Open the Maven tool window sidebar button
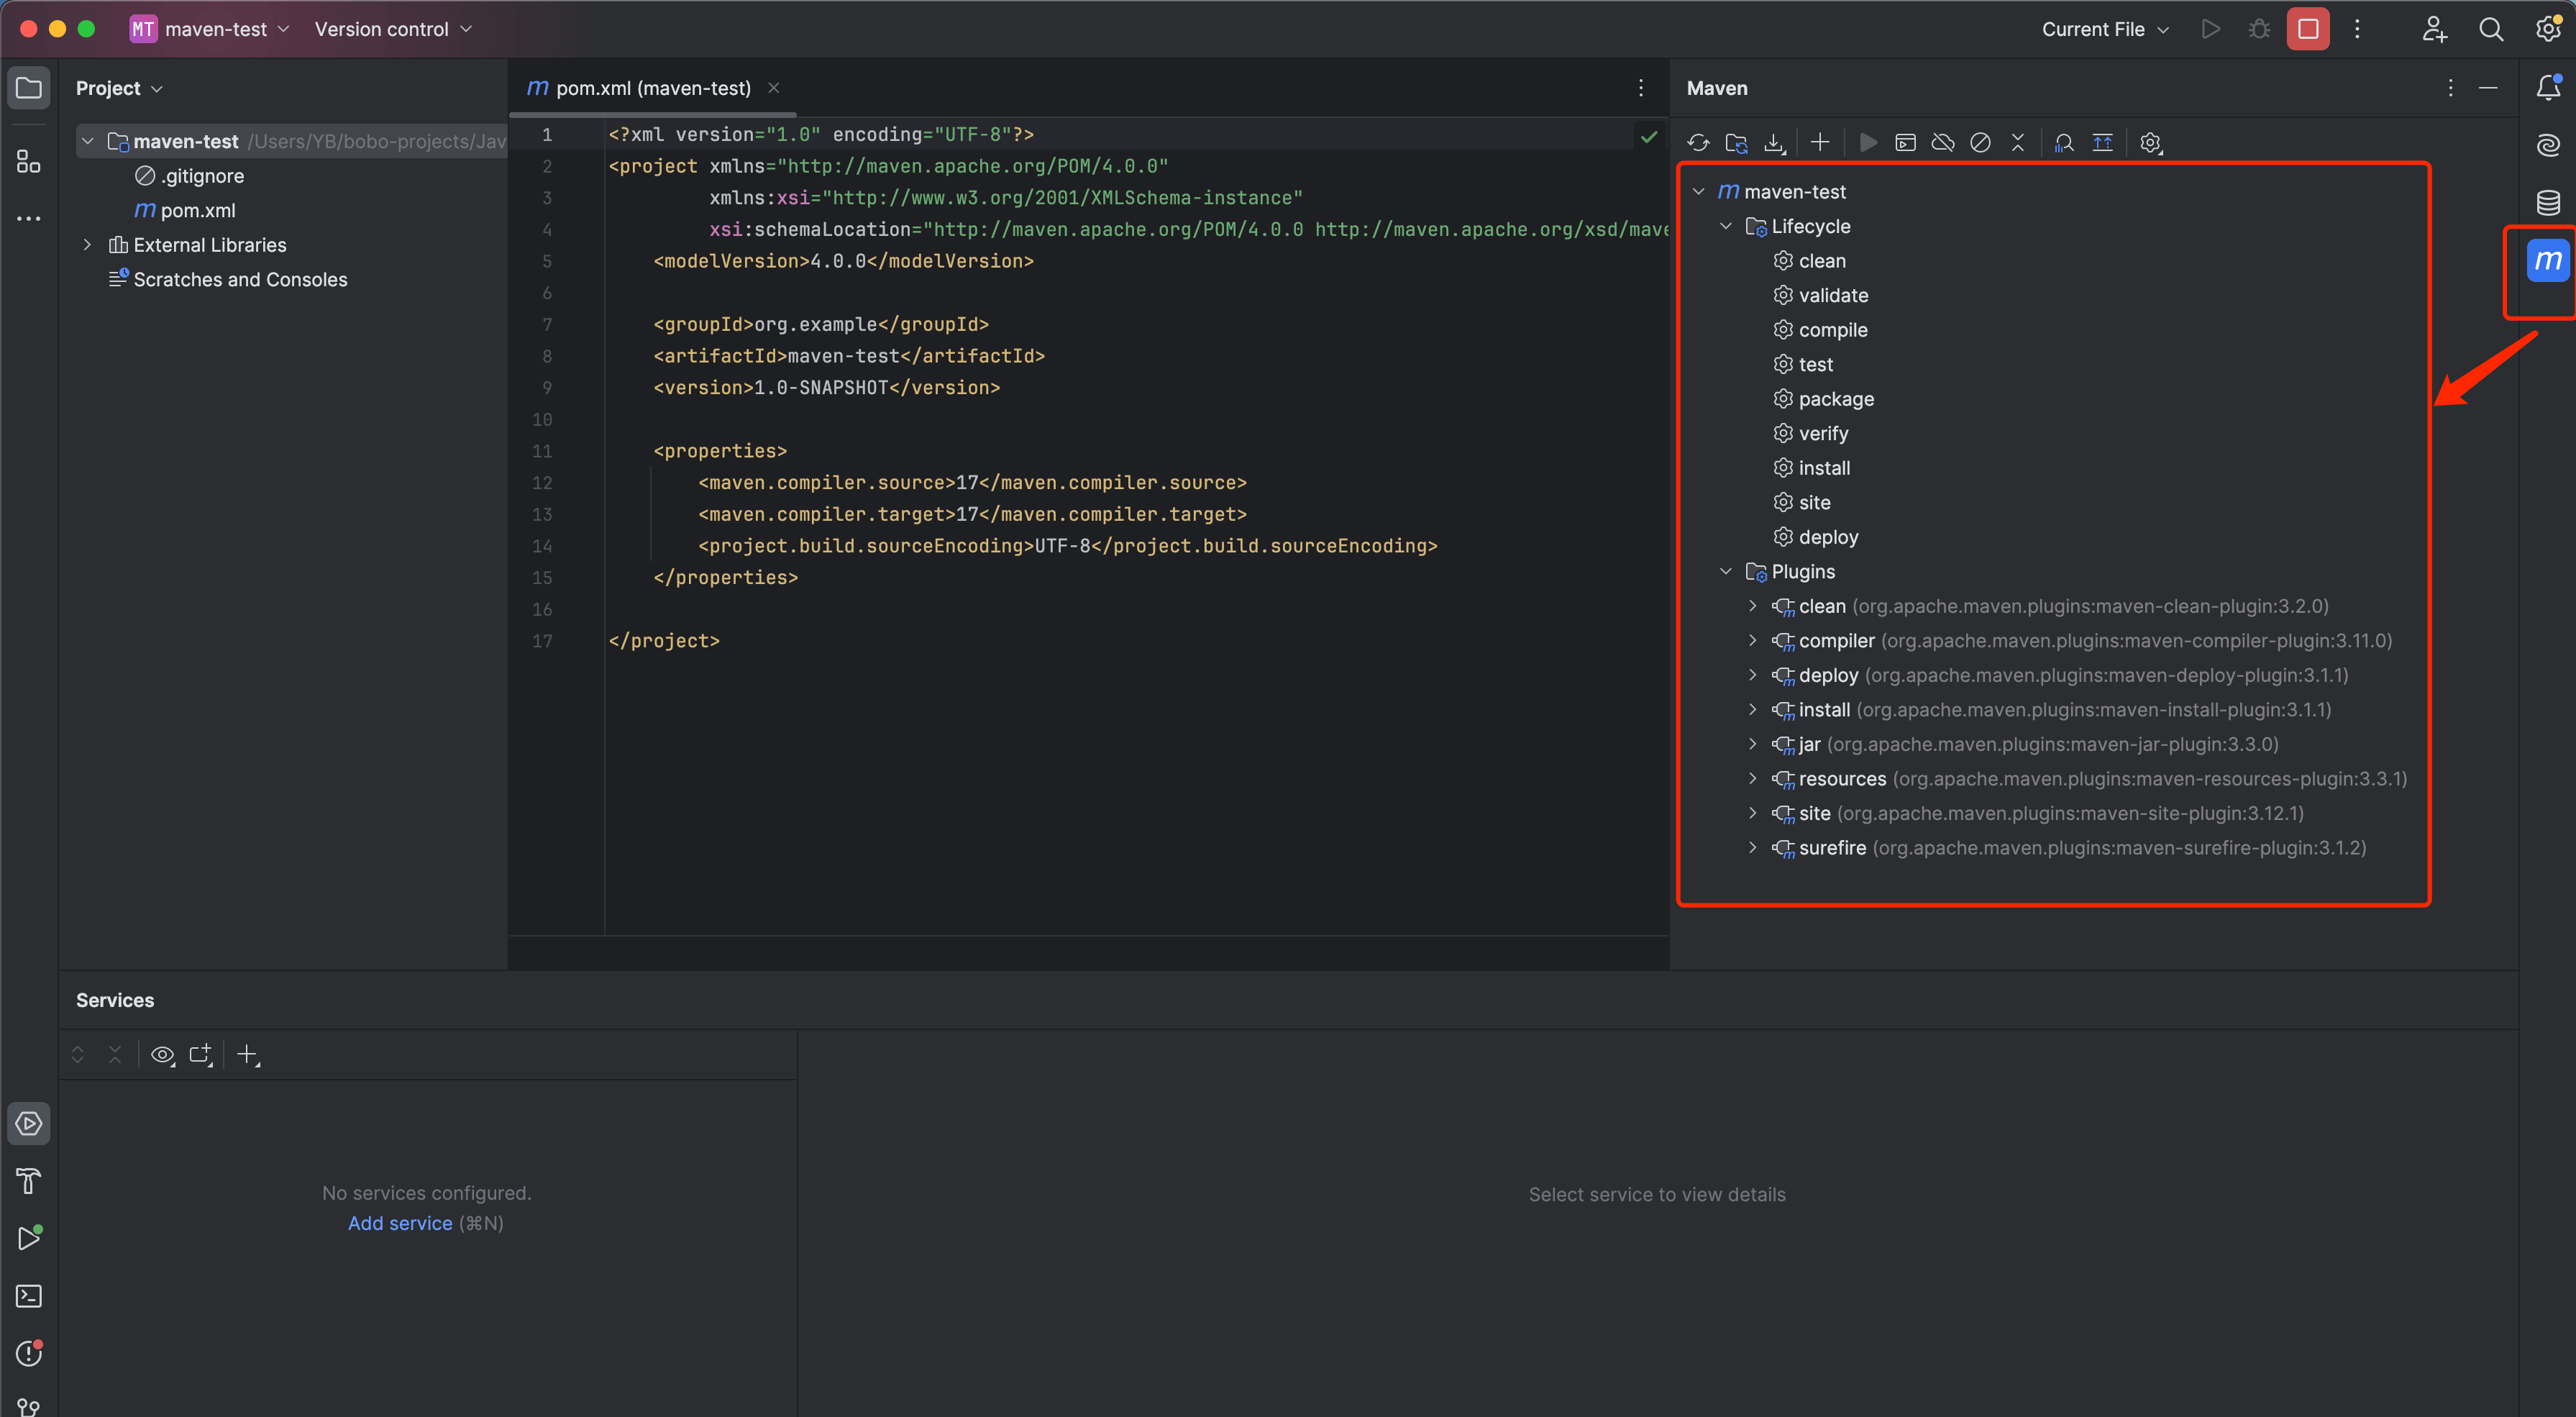This screenshot has height=1417, width=2576. [x=2547, y=261]
